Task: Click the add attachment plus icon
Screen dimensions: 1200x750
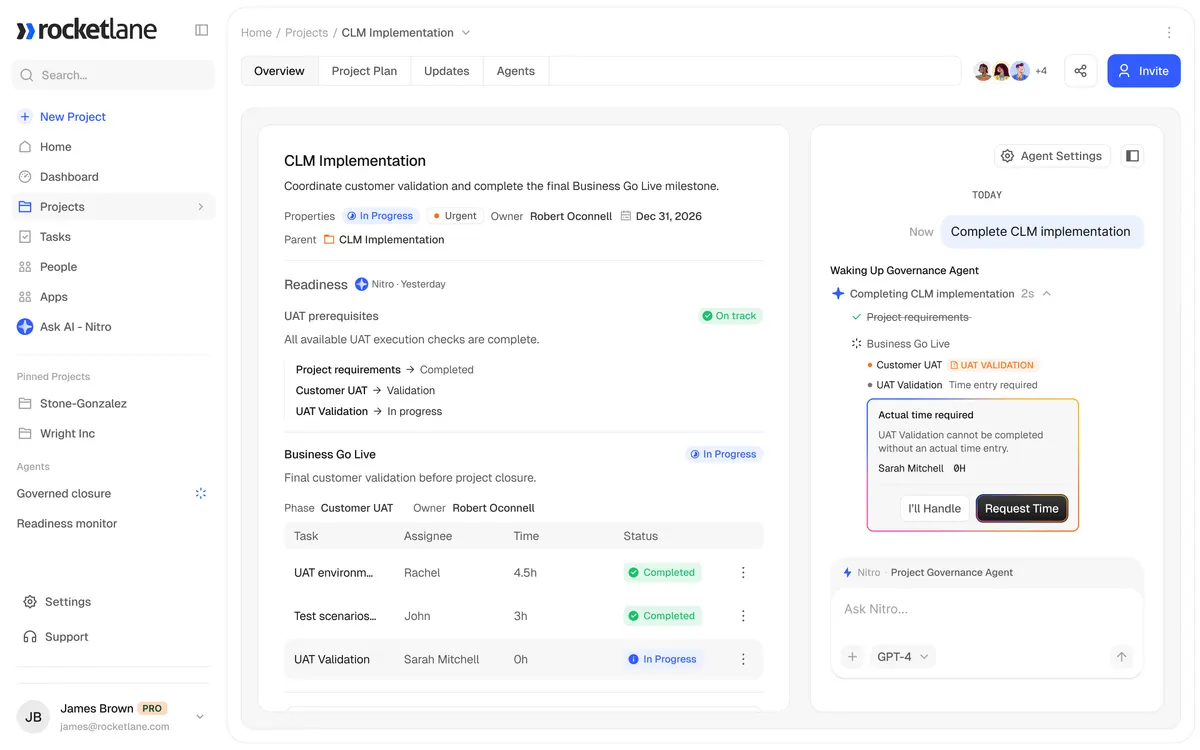Action: coord(853,657)
